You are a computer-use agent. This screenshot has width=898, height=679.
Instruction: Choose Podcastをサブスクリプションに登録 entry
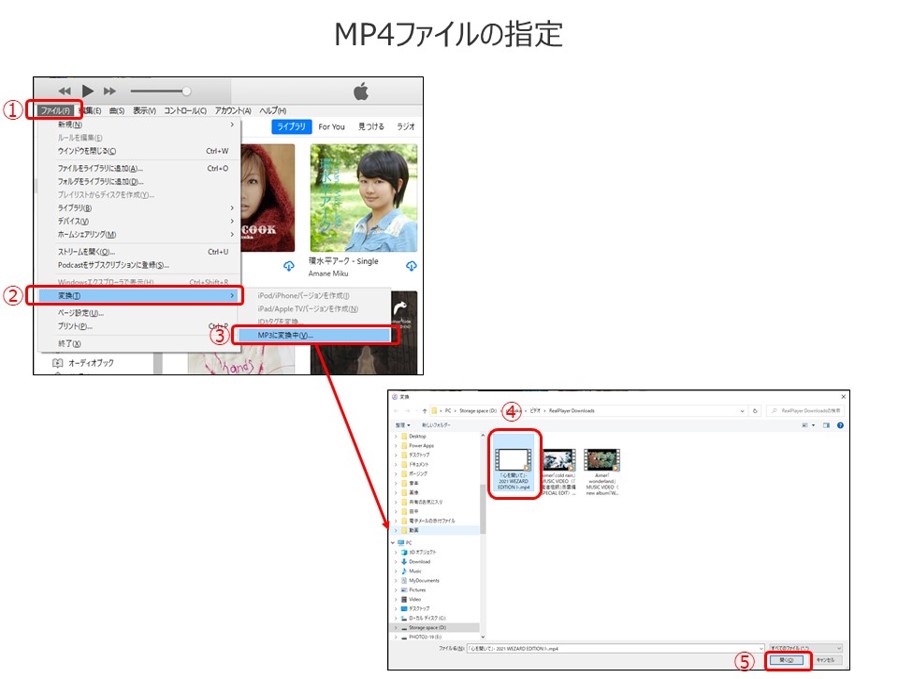139,265
